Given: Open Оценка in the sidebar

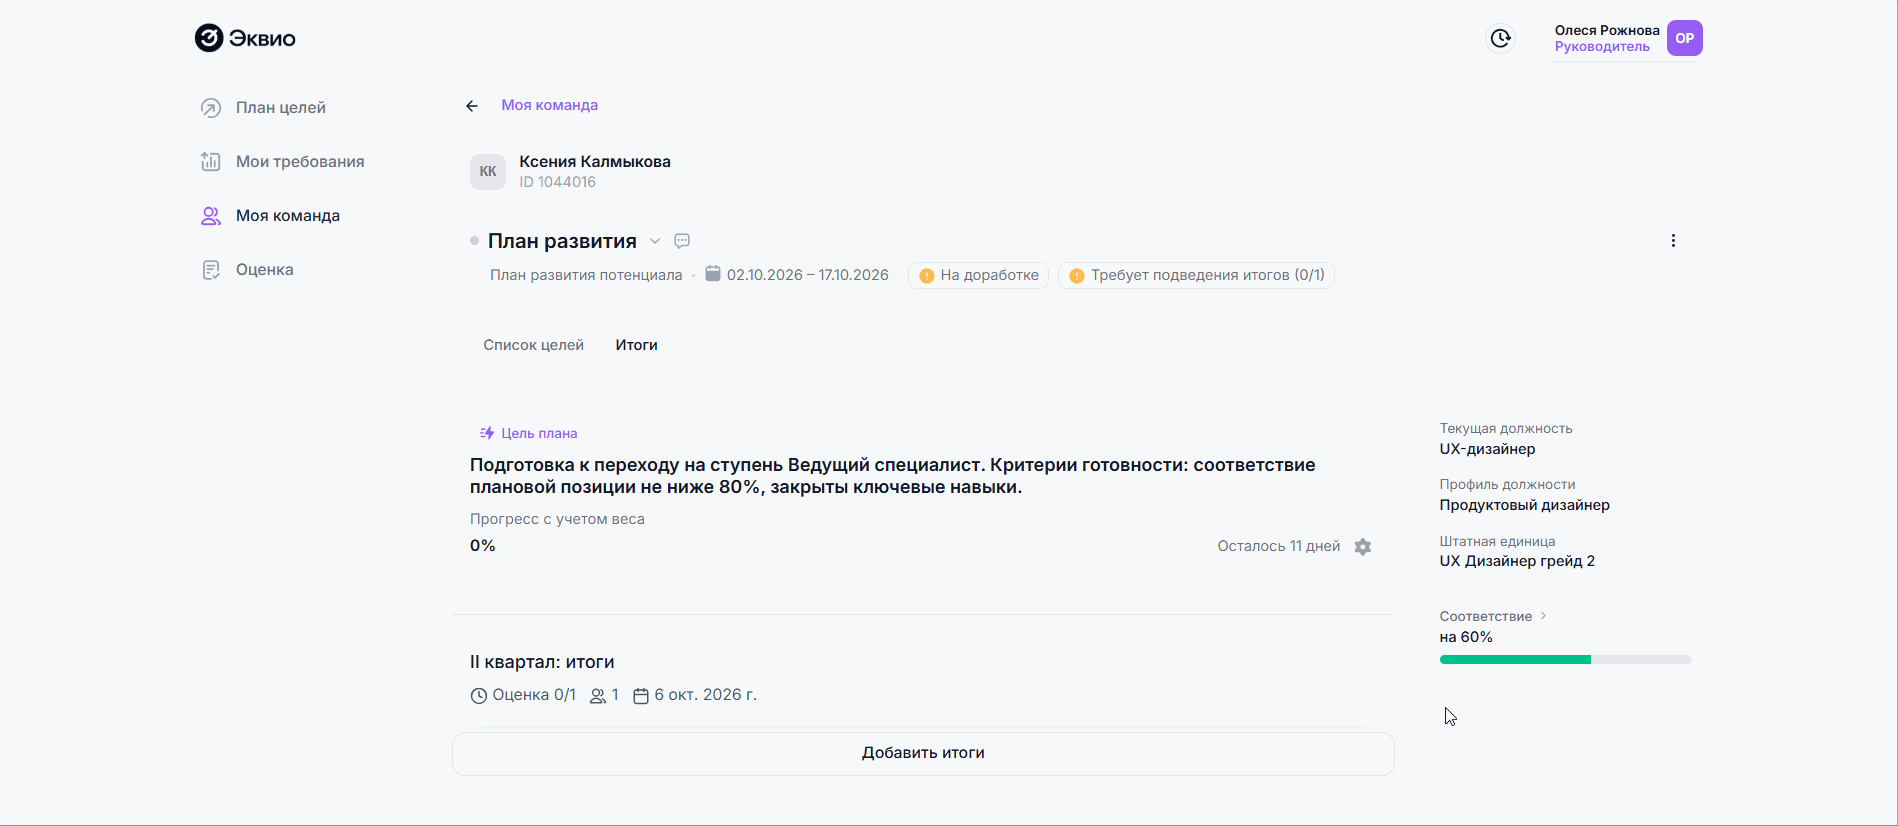Looking at the screenshot, I should (x=265, y=270).
